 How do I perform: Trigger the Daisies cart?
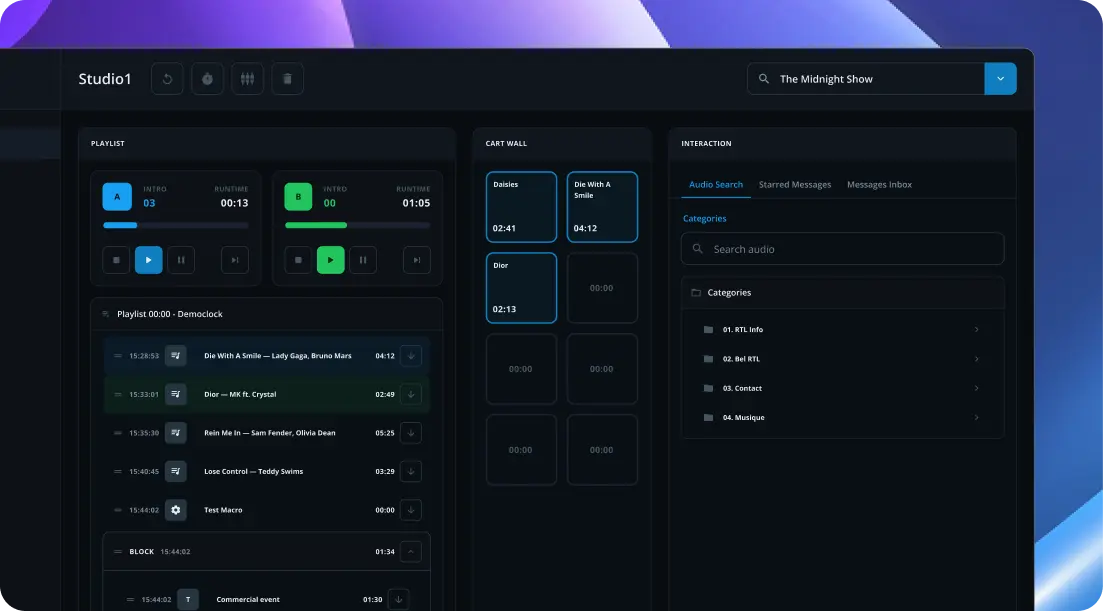click(521, 207)
